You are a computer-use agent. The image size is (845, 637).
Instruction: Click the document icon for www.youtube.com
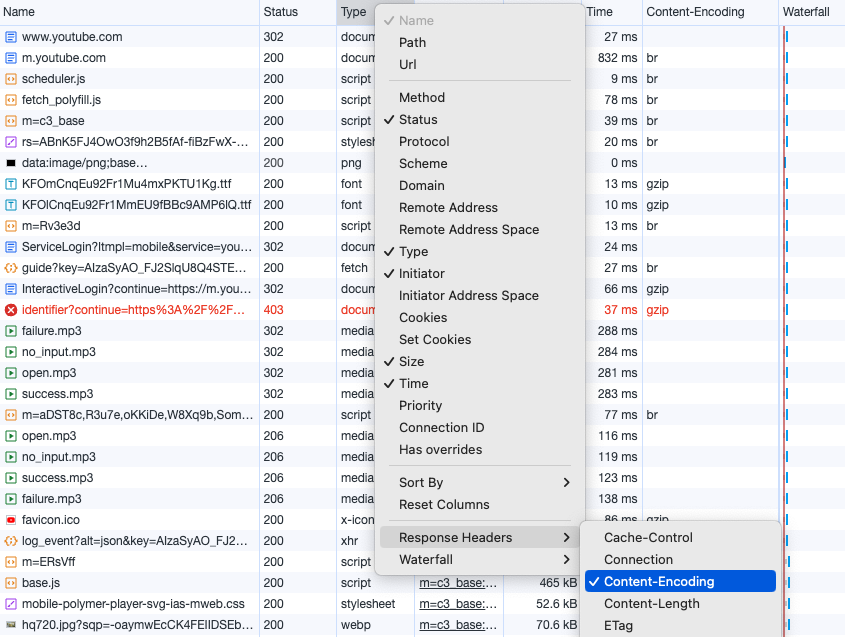(x=11, y=37)
